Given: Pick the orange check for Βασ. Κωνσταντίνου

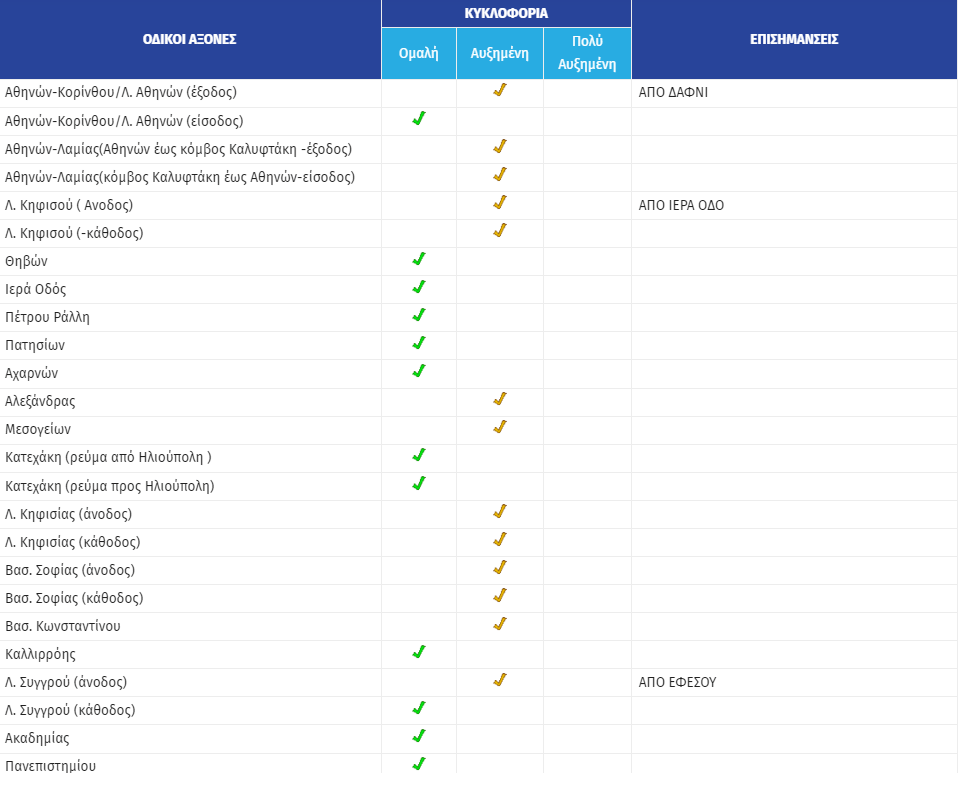Looking at the screenshot, I should coord(500,624).
